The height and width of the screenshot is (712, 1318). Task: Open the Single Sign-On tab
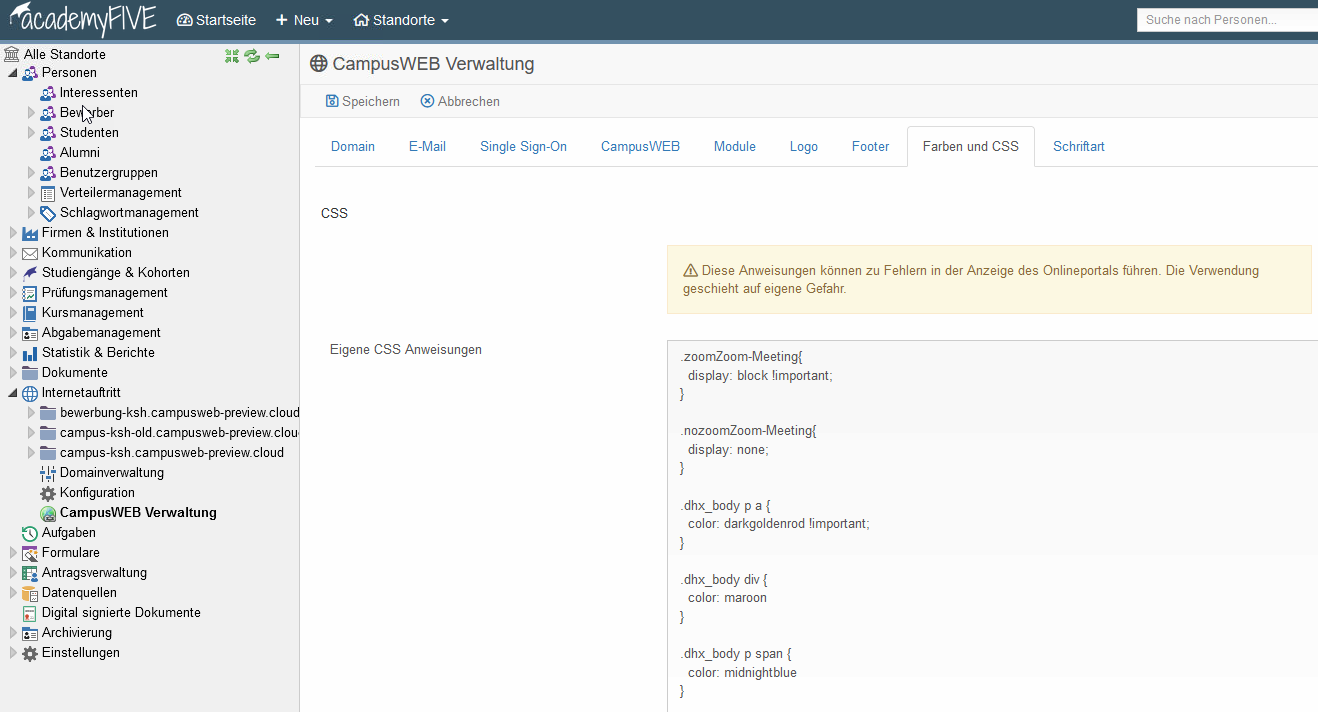point(523,146)
